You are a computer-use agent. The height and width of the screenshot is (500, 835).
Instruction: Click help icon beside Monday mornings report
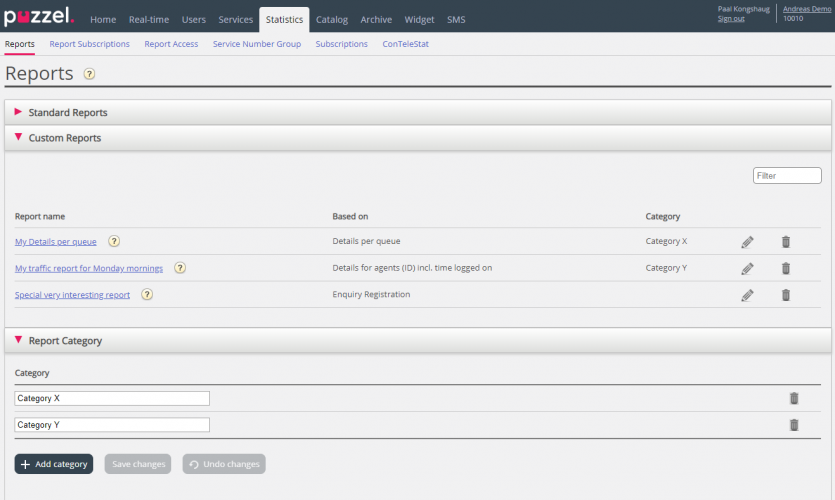[x=180, y=268]
